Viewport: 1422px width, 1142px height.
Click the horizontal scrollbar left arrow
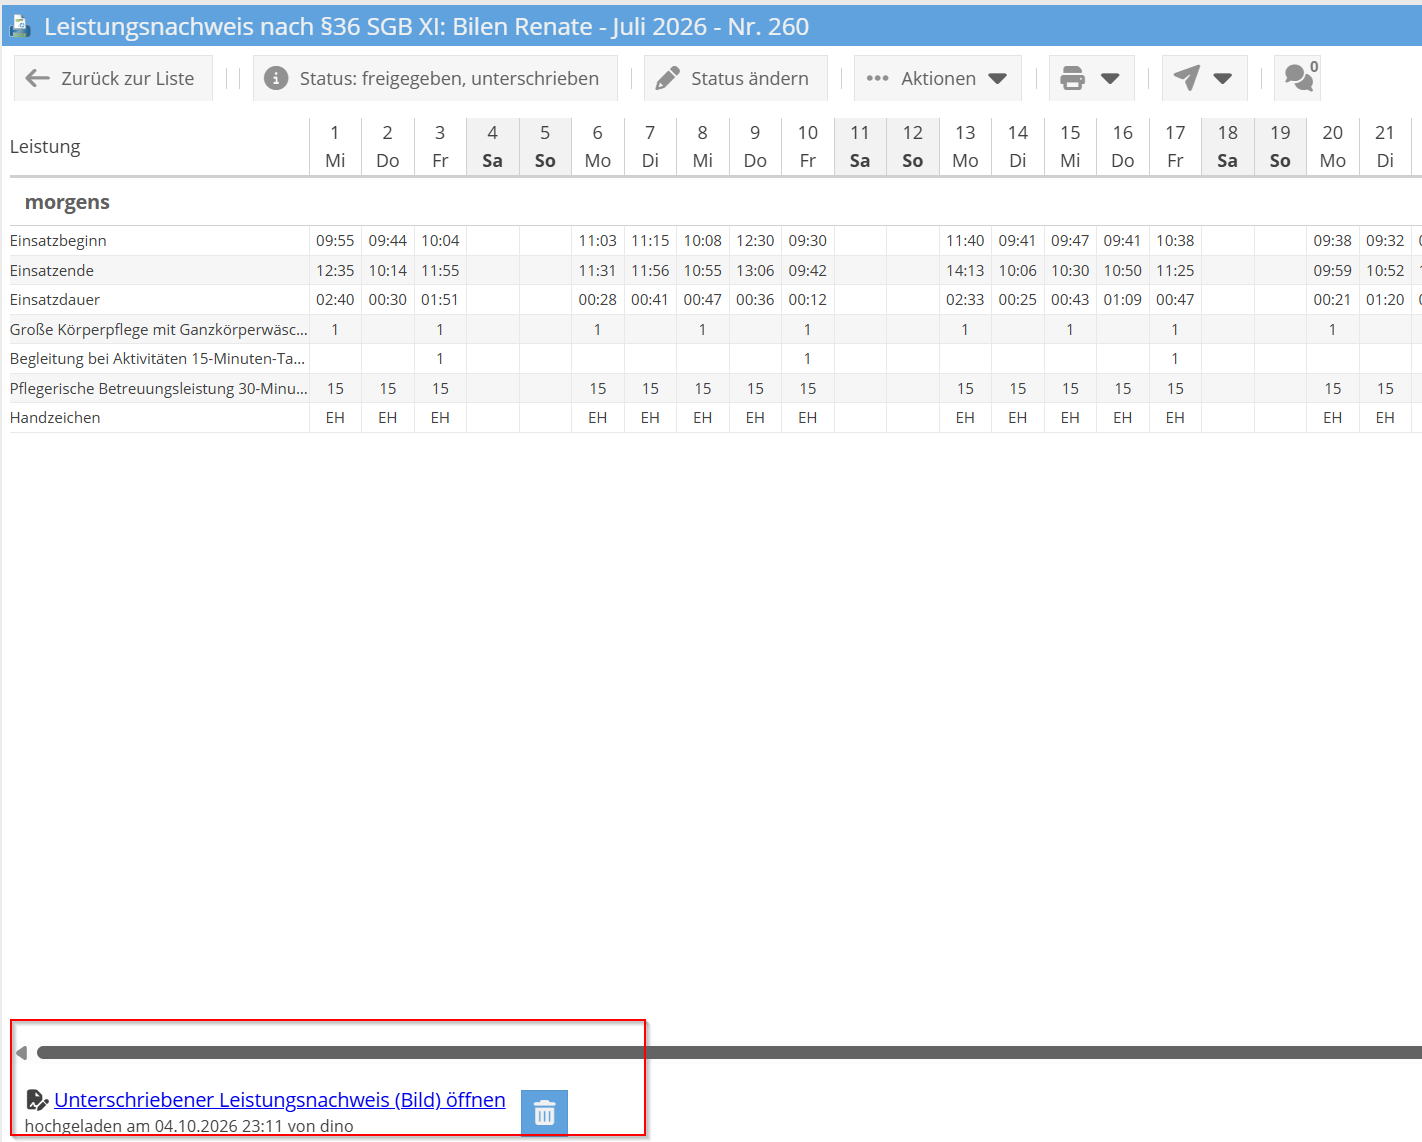tap(21, 1052)
